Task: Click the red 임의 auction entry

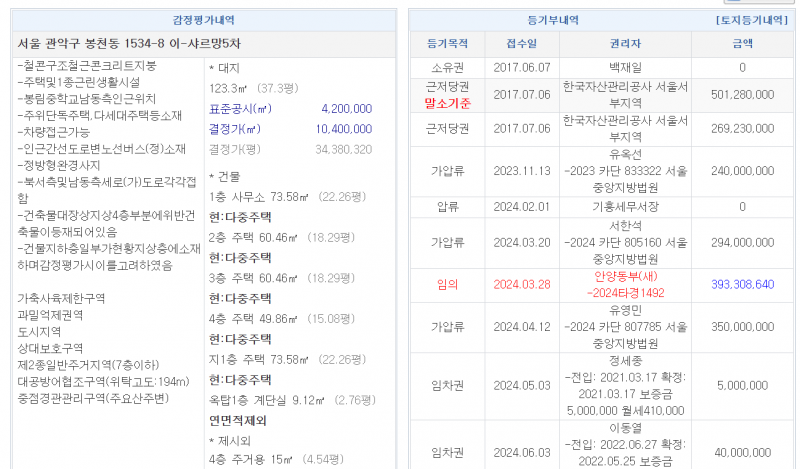Action: [447, 284]
